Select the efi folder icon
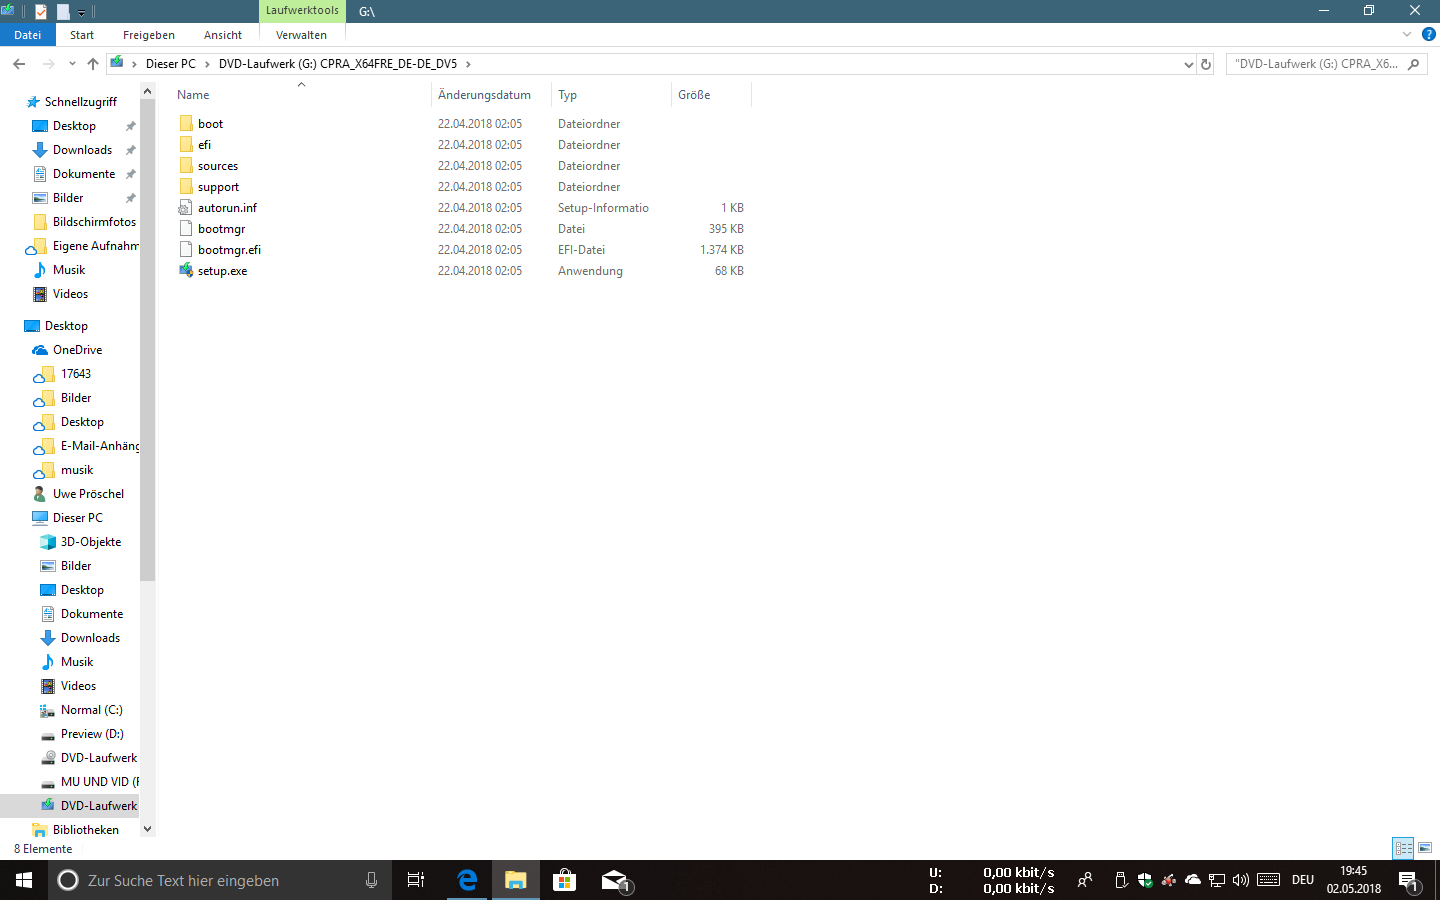This screenshot has height=900, width=1440. [x=186, y=145]
